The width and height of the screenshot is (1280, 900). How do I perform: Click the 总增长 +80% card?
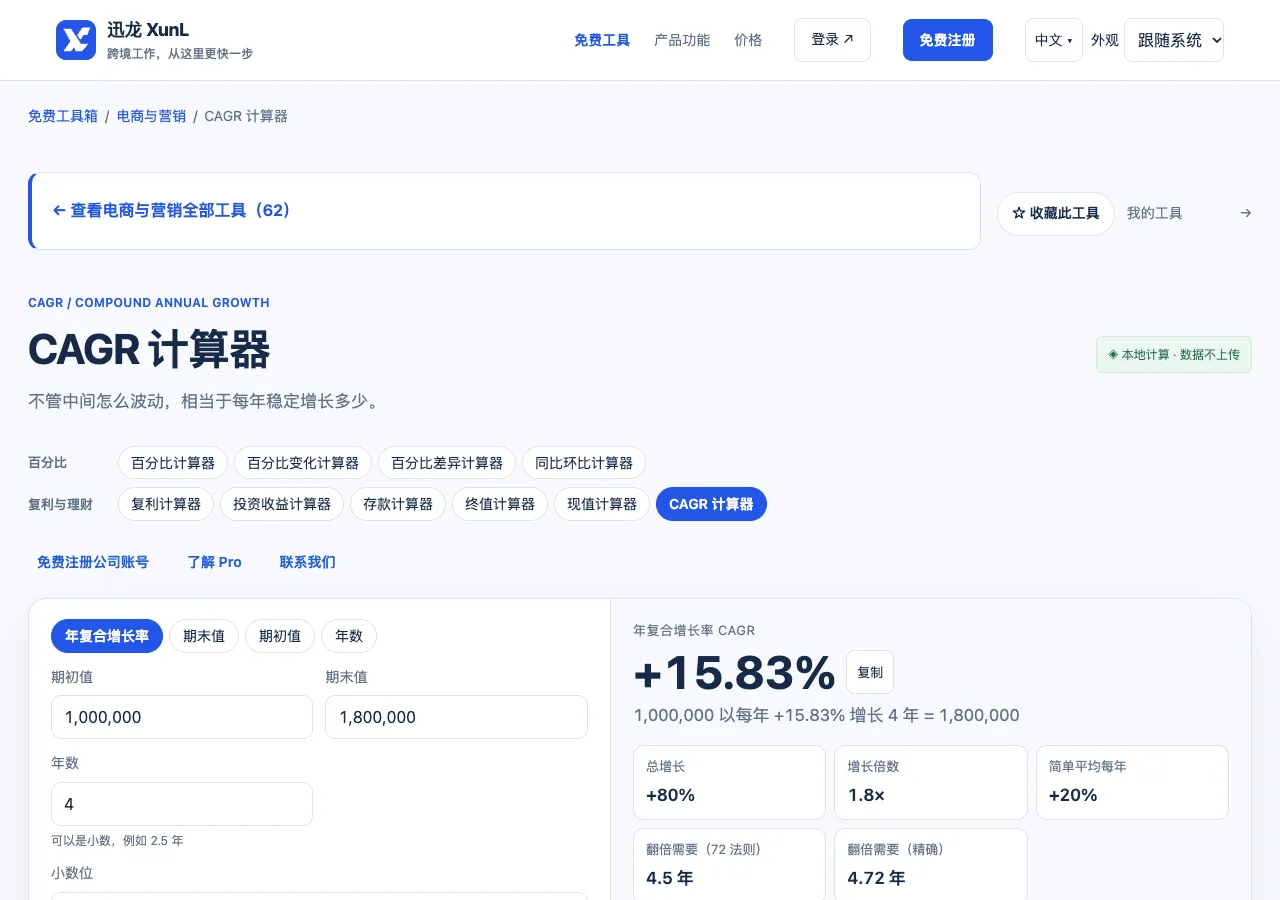pyautogui.click(x=730, y=782)
